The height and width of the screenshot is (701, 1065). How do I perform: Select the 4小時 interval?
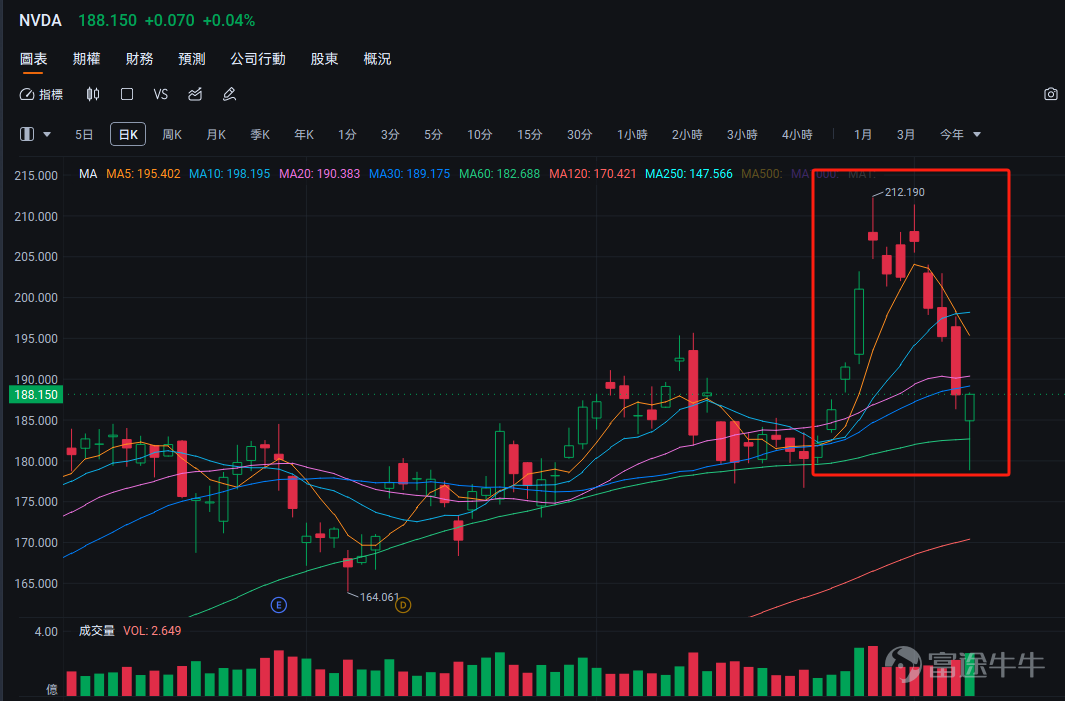click(797, 134)
